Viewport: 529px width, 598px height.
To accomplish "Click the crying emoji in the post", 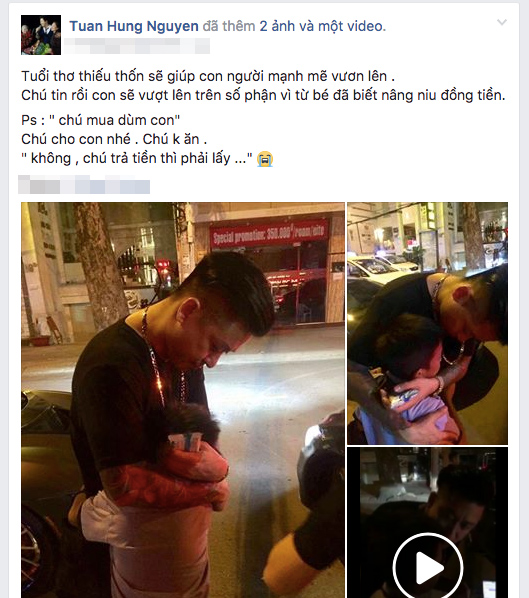I will click(x=265, y=159).
